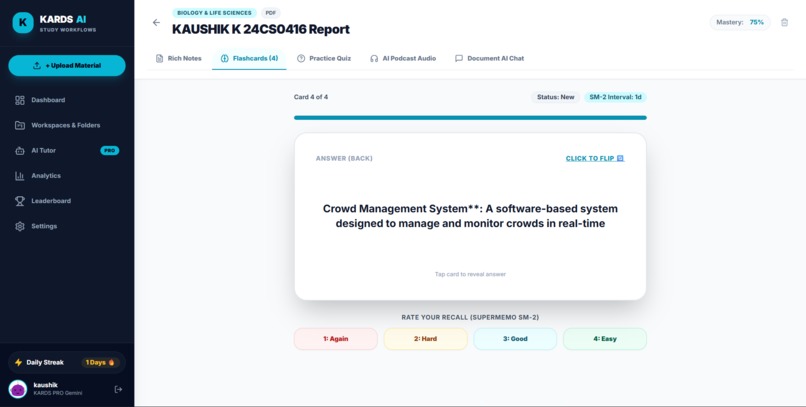
Task: Click the trash delete icon
Action: (784, 22)
